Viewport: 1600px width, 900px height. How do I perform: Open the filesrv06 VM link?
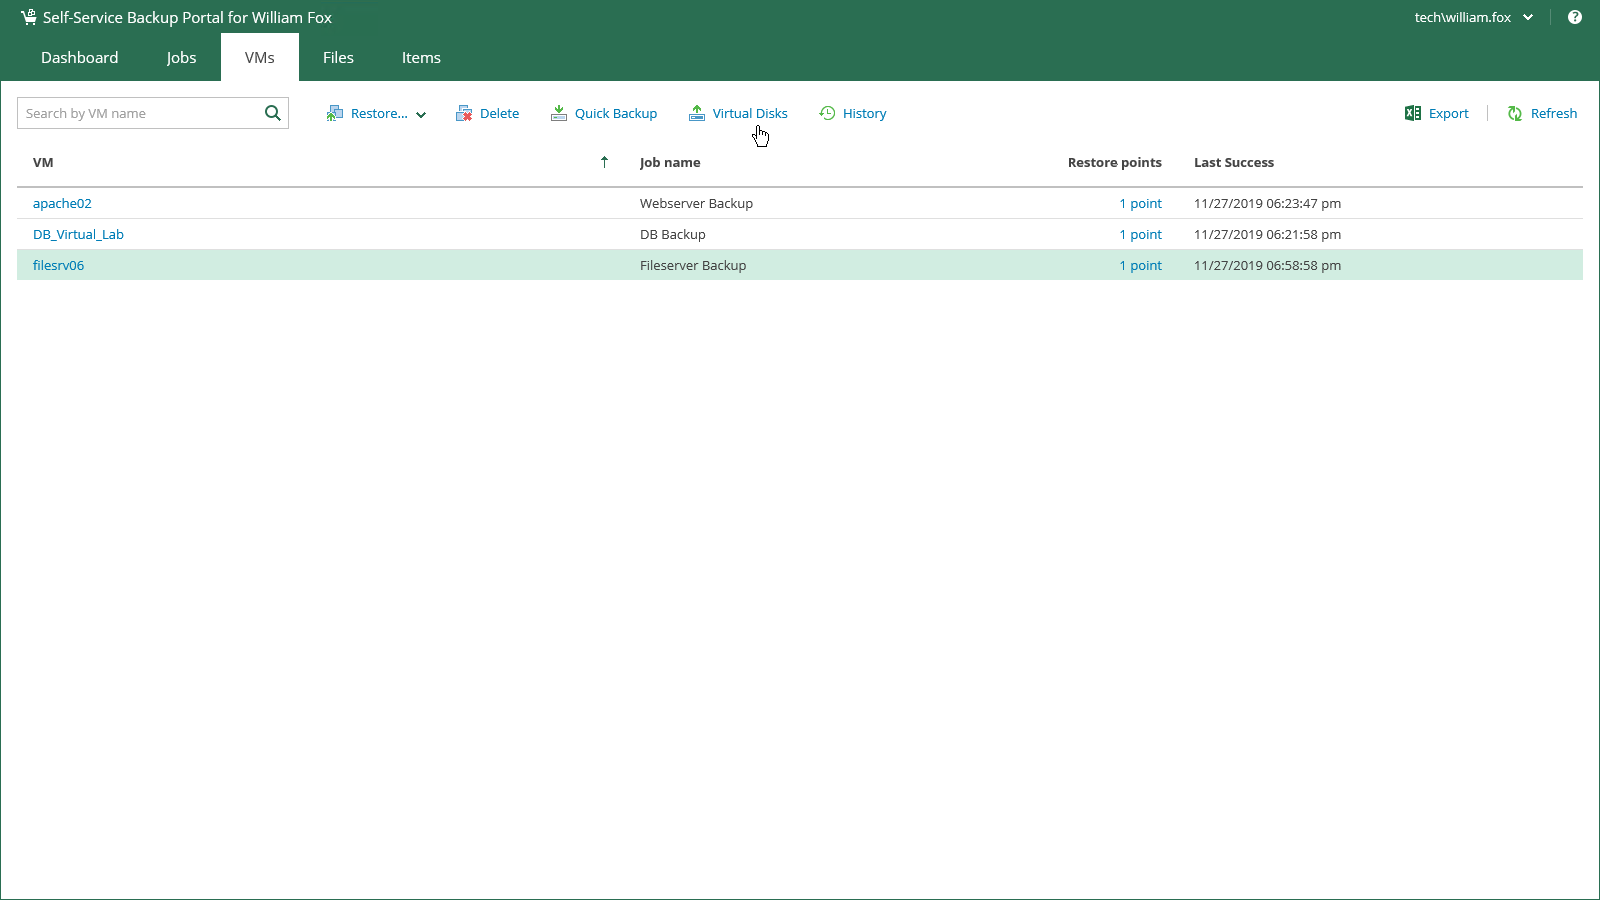pos(58,265)
